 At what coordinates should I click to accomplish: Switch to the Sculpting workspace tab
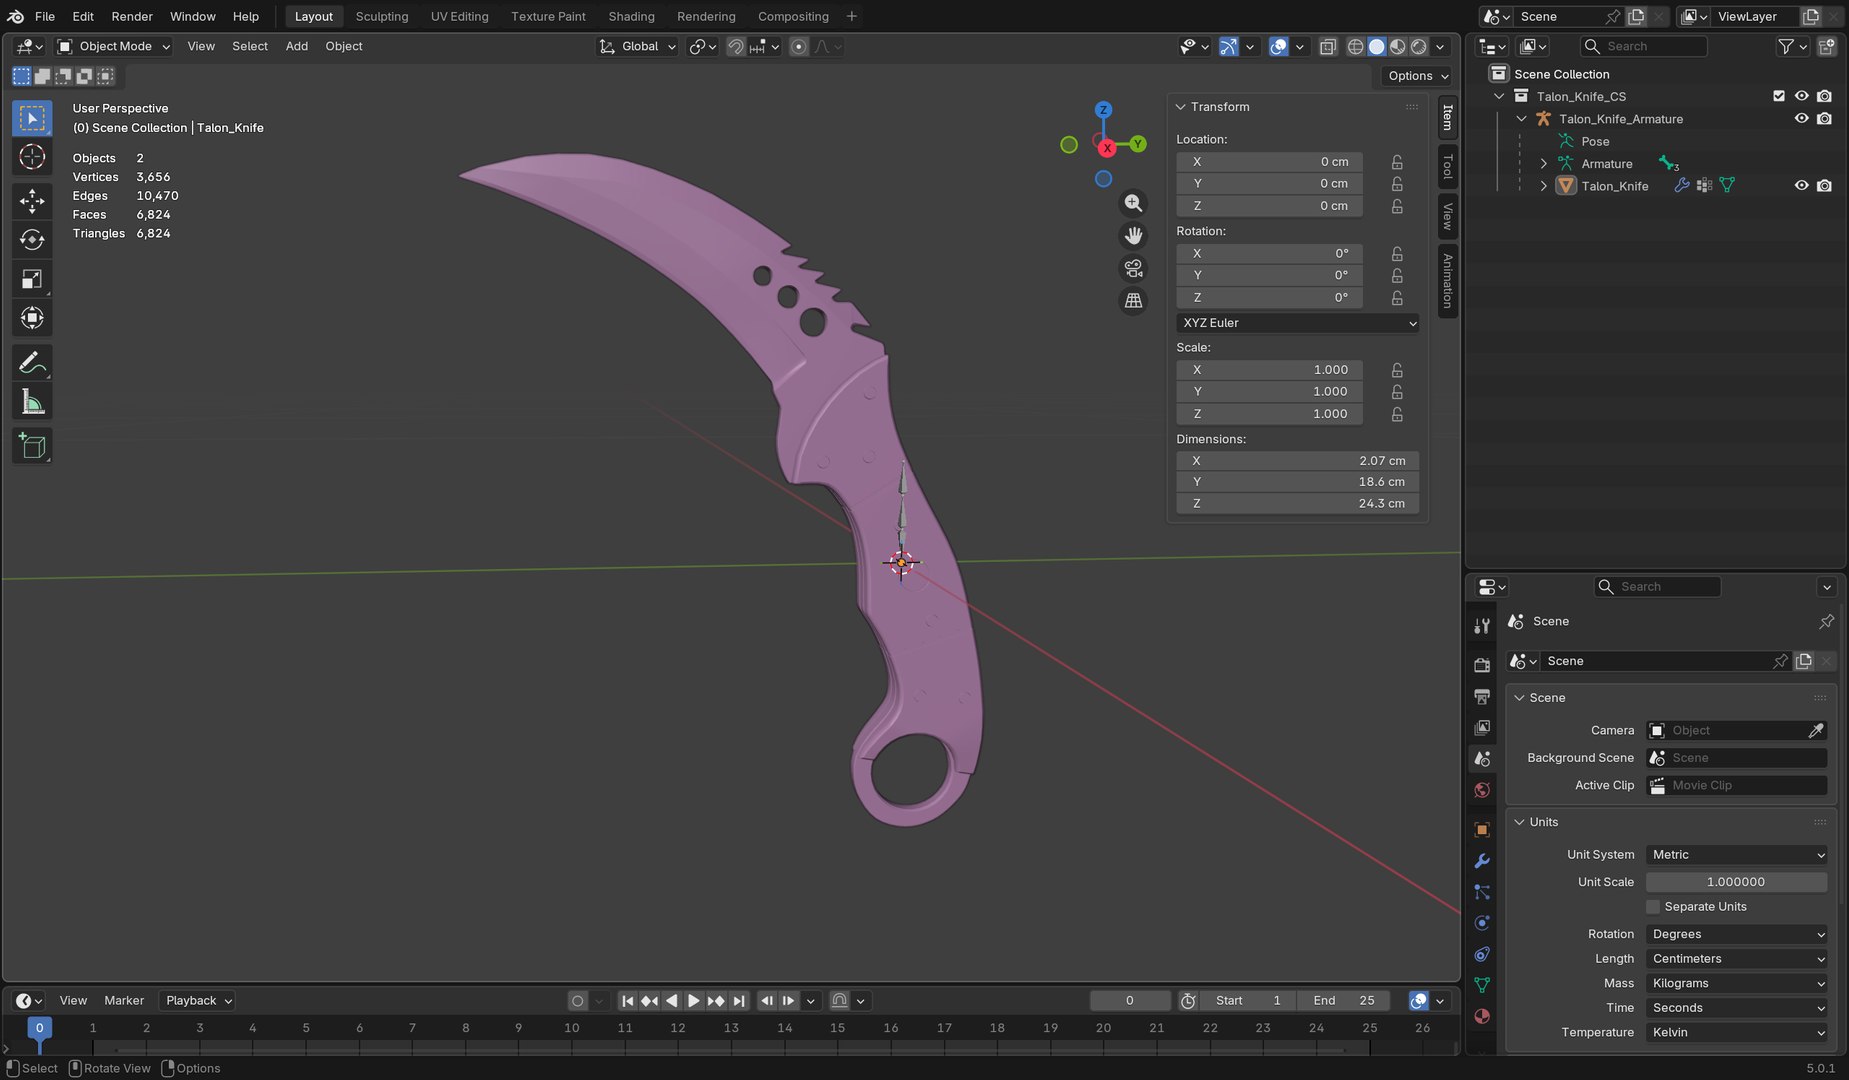[382, 16]
